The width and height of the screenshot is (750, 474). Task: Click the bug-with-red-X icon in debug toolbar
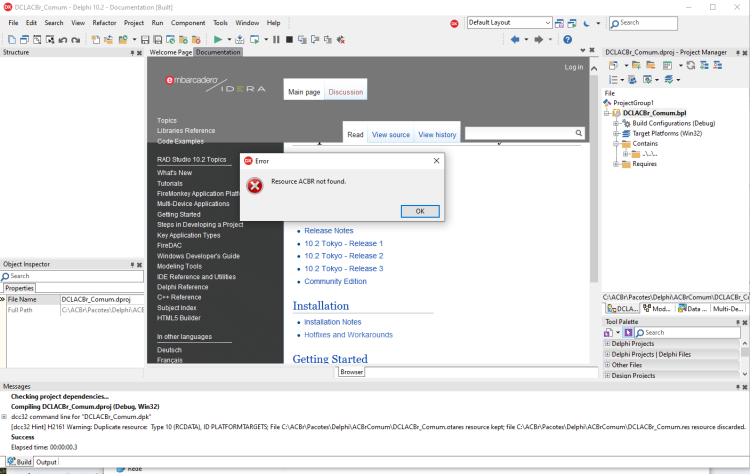click(341, 40)
